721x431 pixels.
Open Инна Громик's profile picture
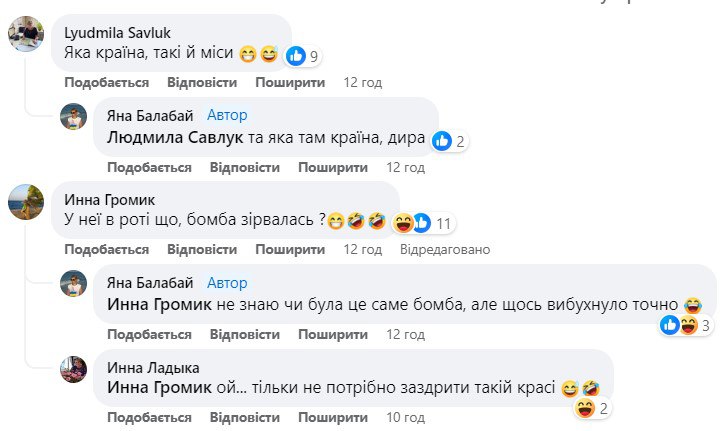coord(26,202)
